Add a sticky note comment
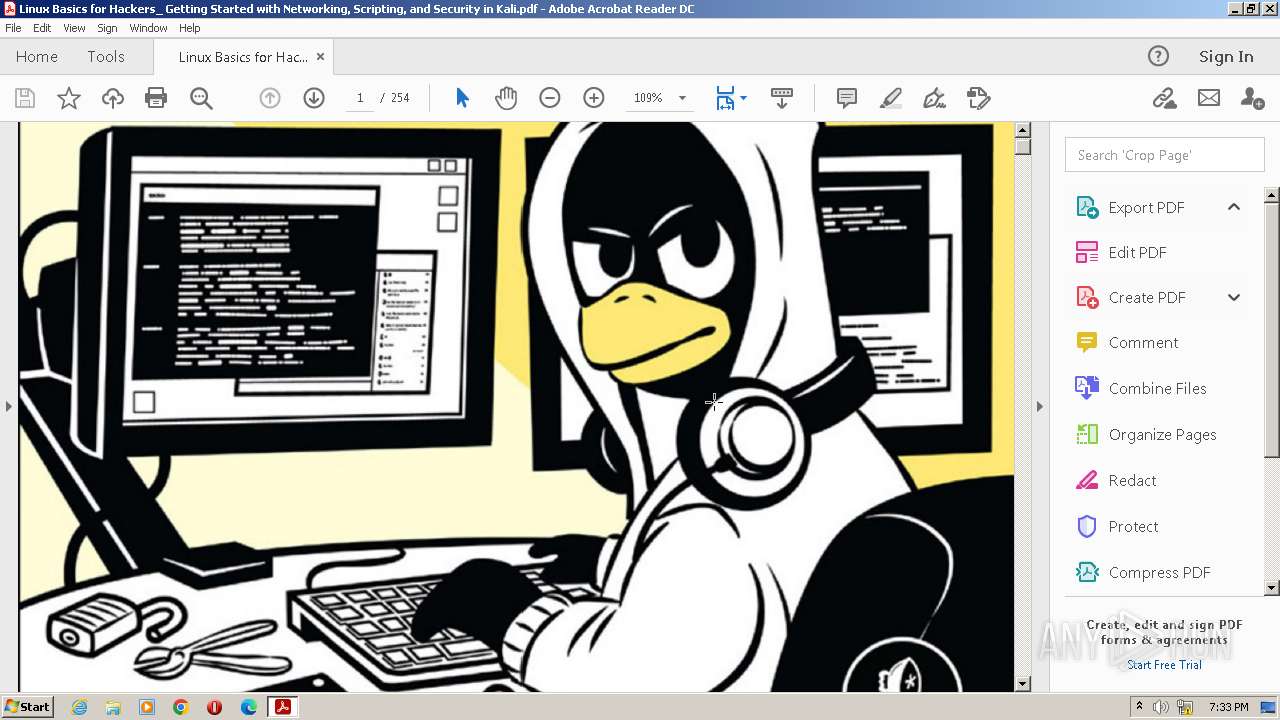The width and height of the screenshot is (1280, 720). coord(847,98)
